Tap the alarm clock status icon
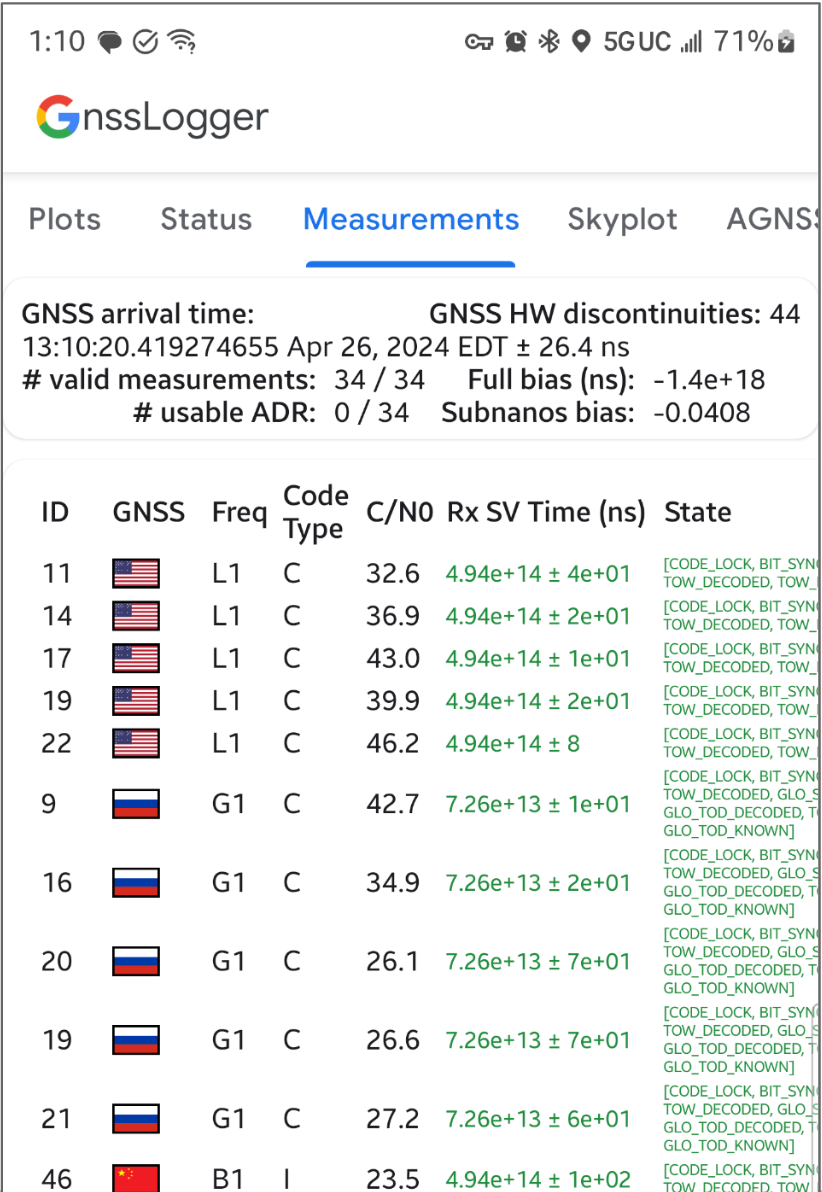The width and height of the screenshot is (822, 1192). point(516,41)
